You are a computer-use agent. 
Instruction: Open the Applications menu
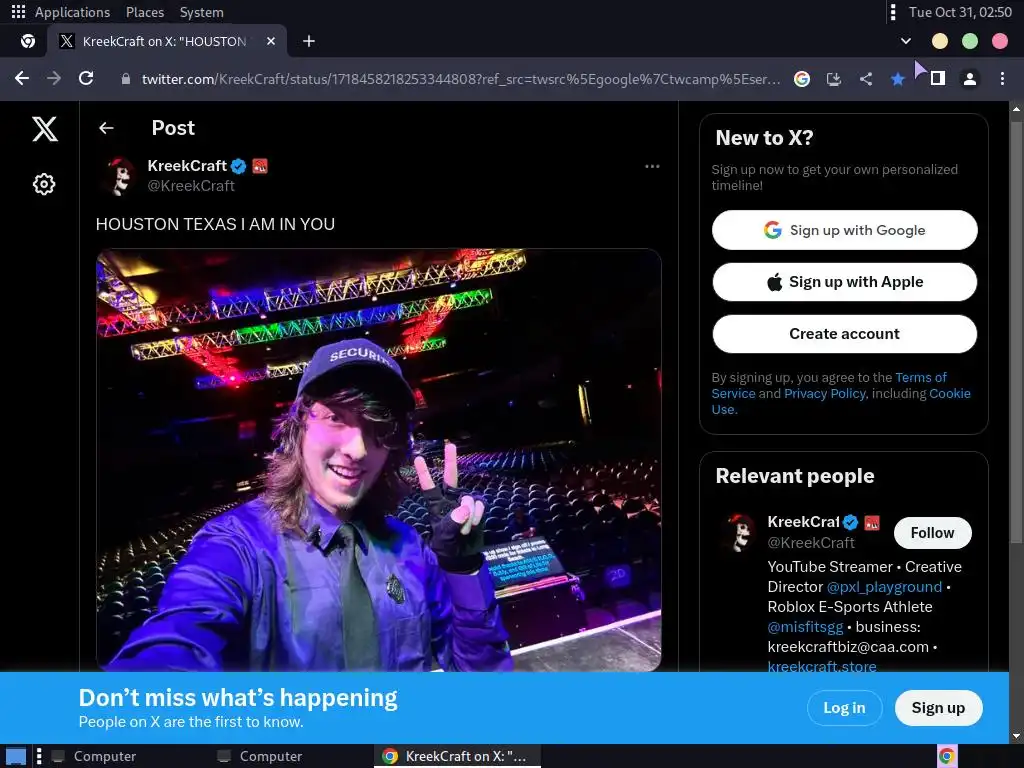(72, 12)
